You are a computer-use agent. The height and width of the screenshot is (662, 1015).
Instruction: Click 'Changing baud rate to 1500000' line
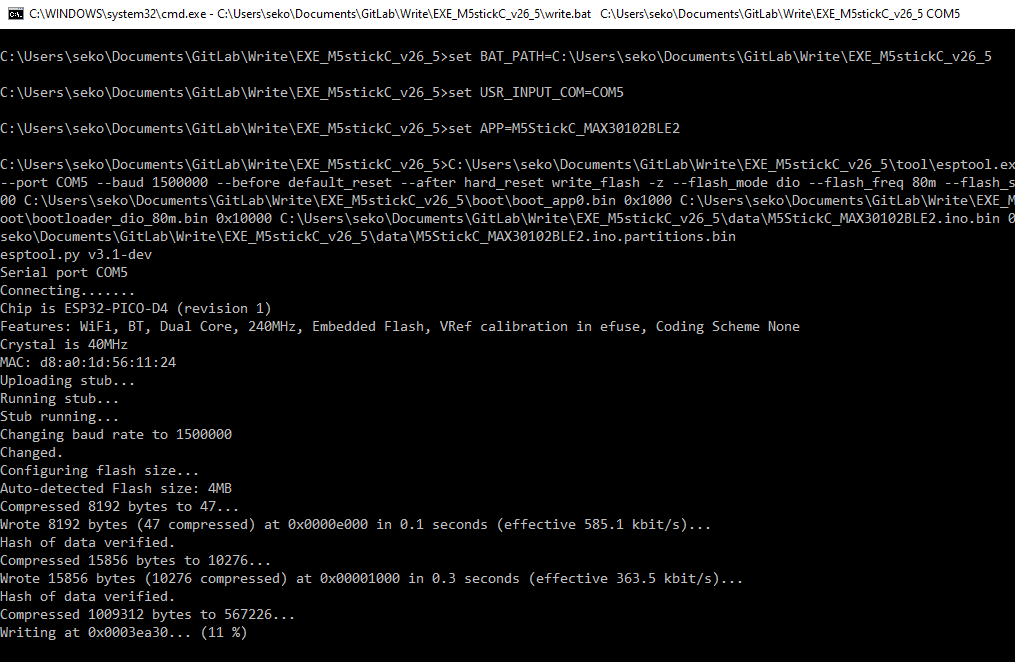(116, 434)
